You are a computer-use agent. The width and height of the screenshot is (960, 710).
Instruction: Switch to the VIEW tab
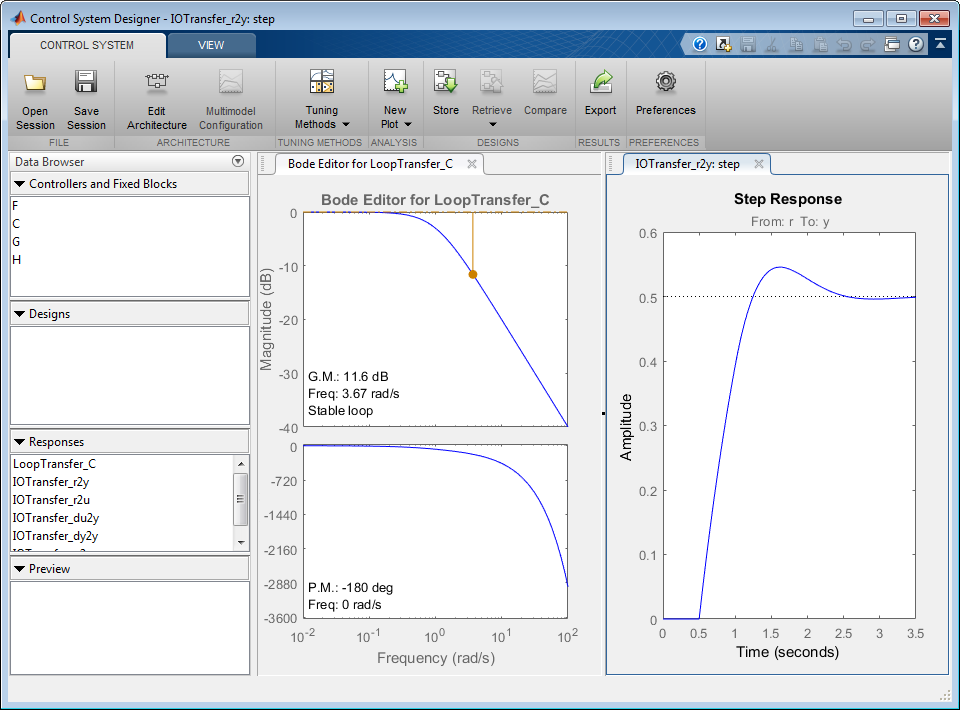pos(211,45)
